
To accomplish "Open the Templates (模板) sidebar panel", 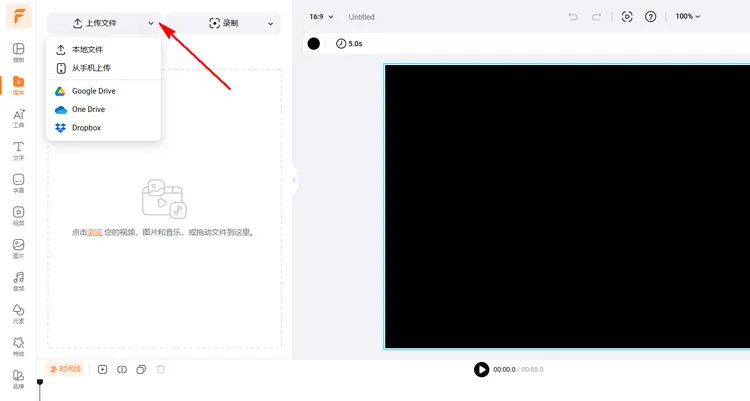I will (x=18, y=53).
